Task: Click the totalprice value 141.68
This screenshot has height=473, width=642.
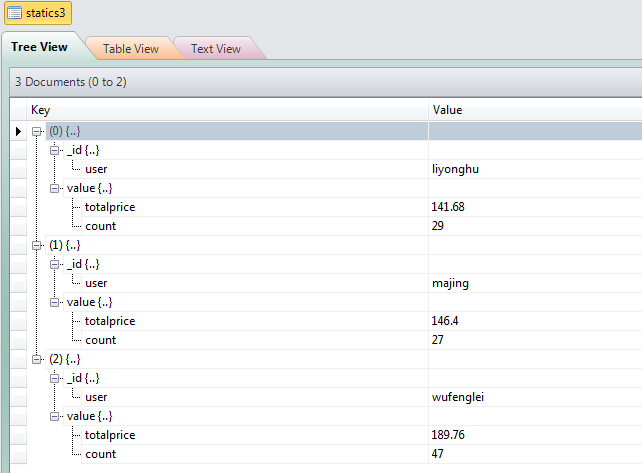Action: point(448,207)
